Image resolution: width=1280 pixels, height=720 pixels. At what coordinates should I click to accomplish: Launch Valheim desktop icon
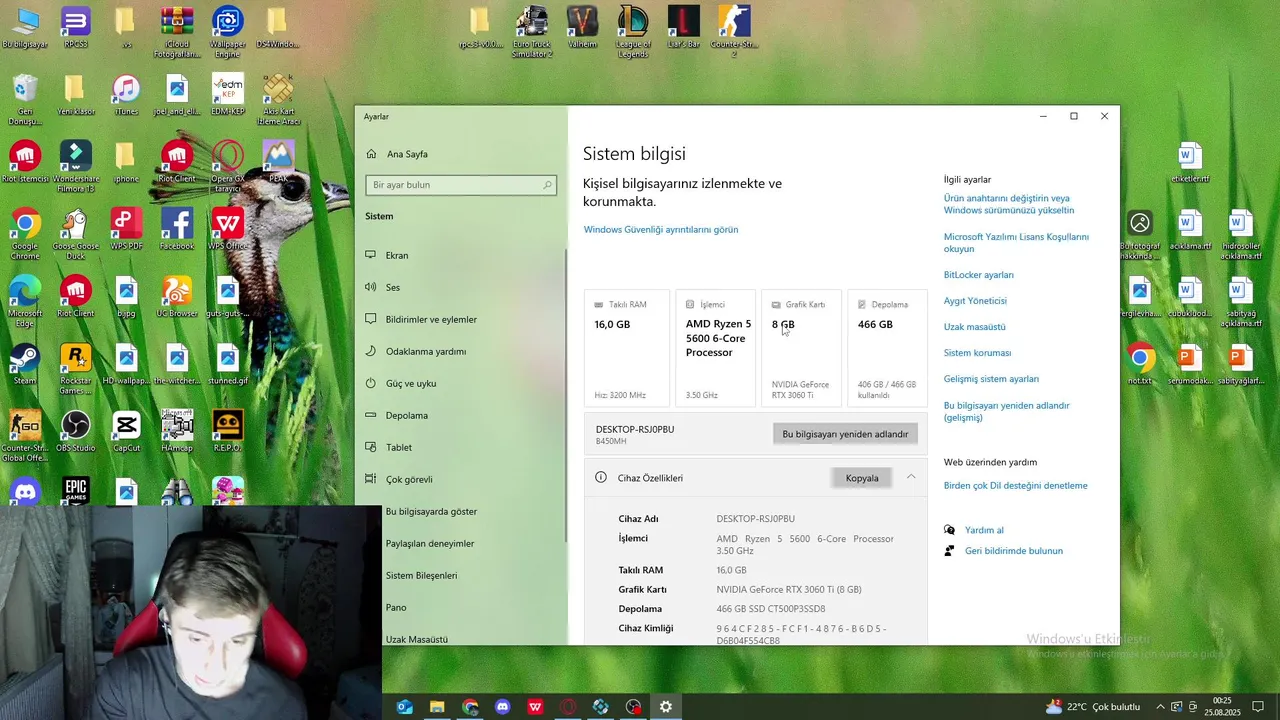[x=582, y=27]
